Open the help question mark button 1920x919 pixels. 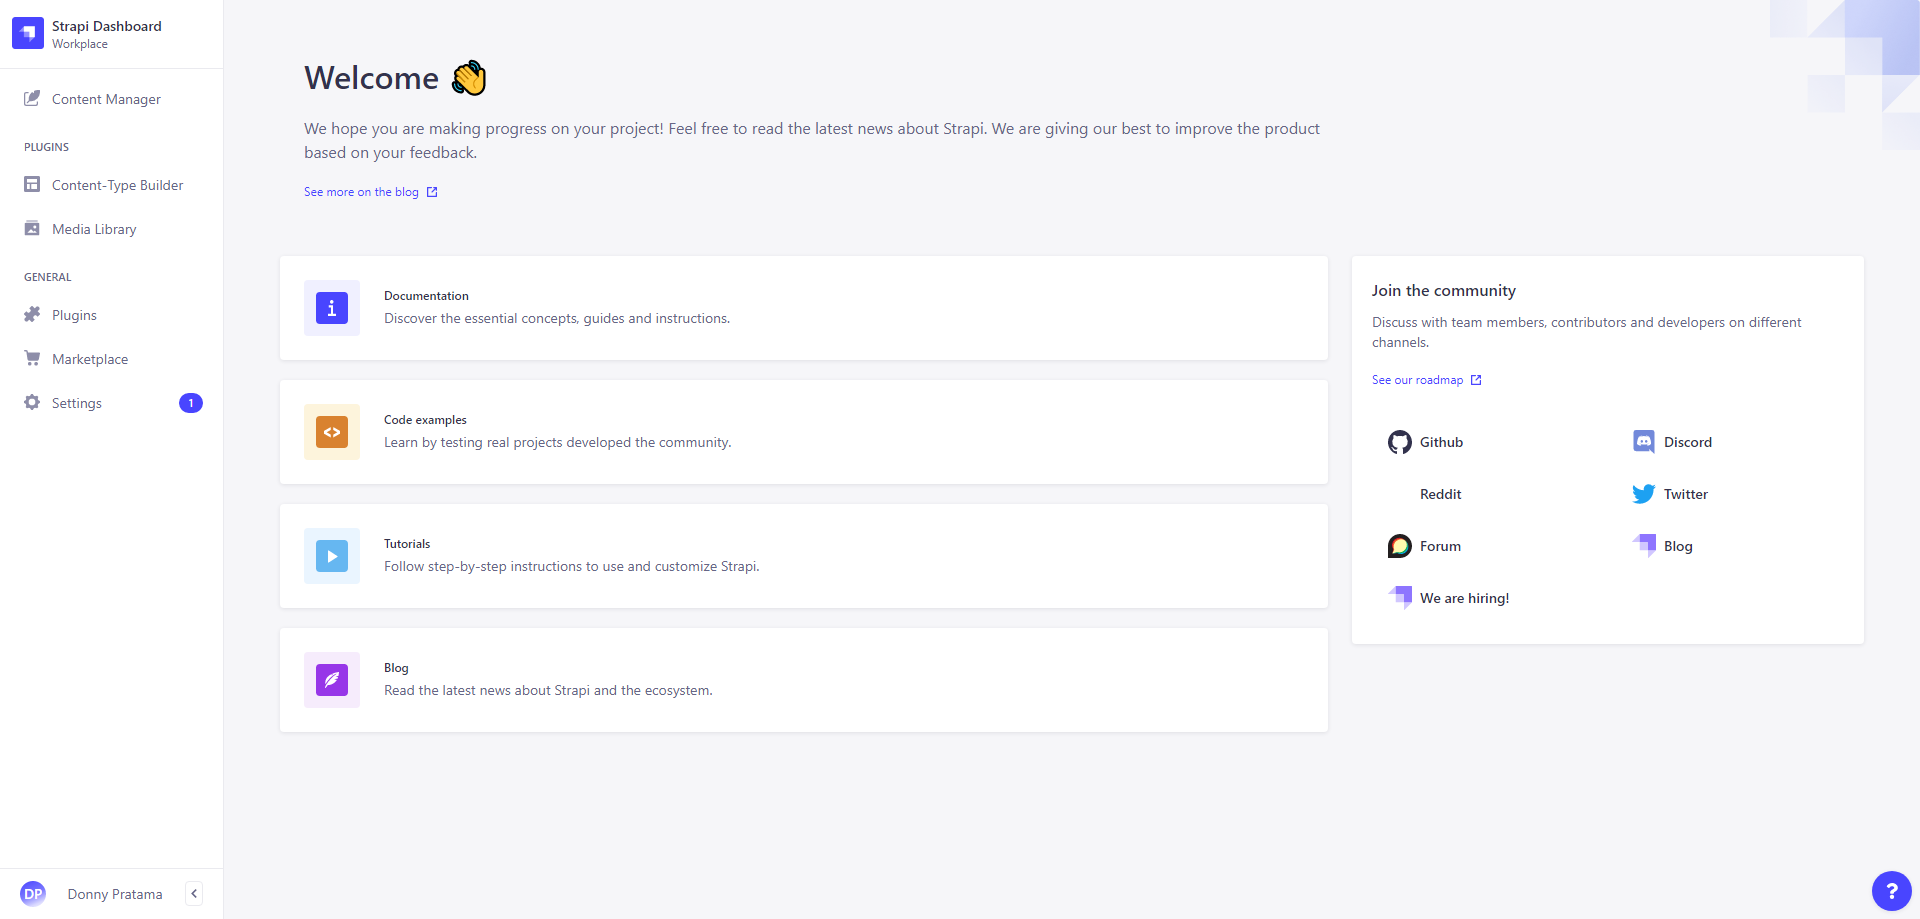[x=1891, y=890]
